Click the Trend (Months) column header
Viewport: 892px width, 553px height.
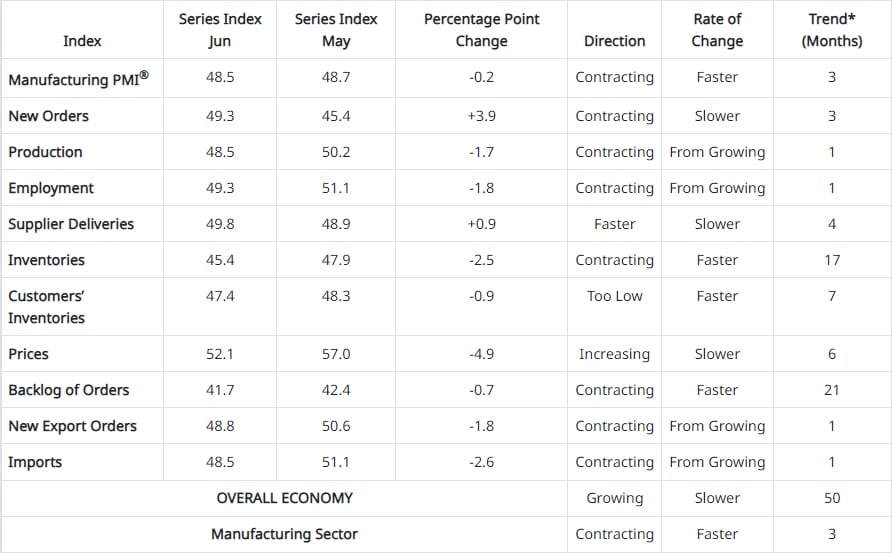tap(832, 30)
